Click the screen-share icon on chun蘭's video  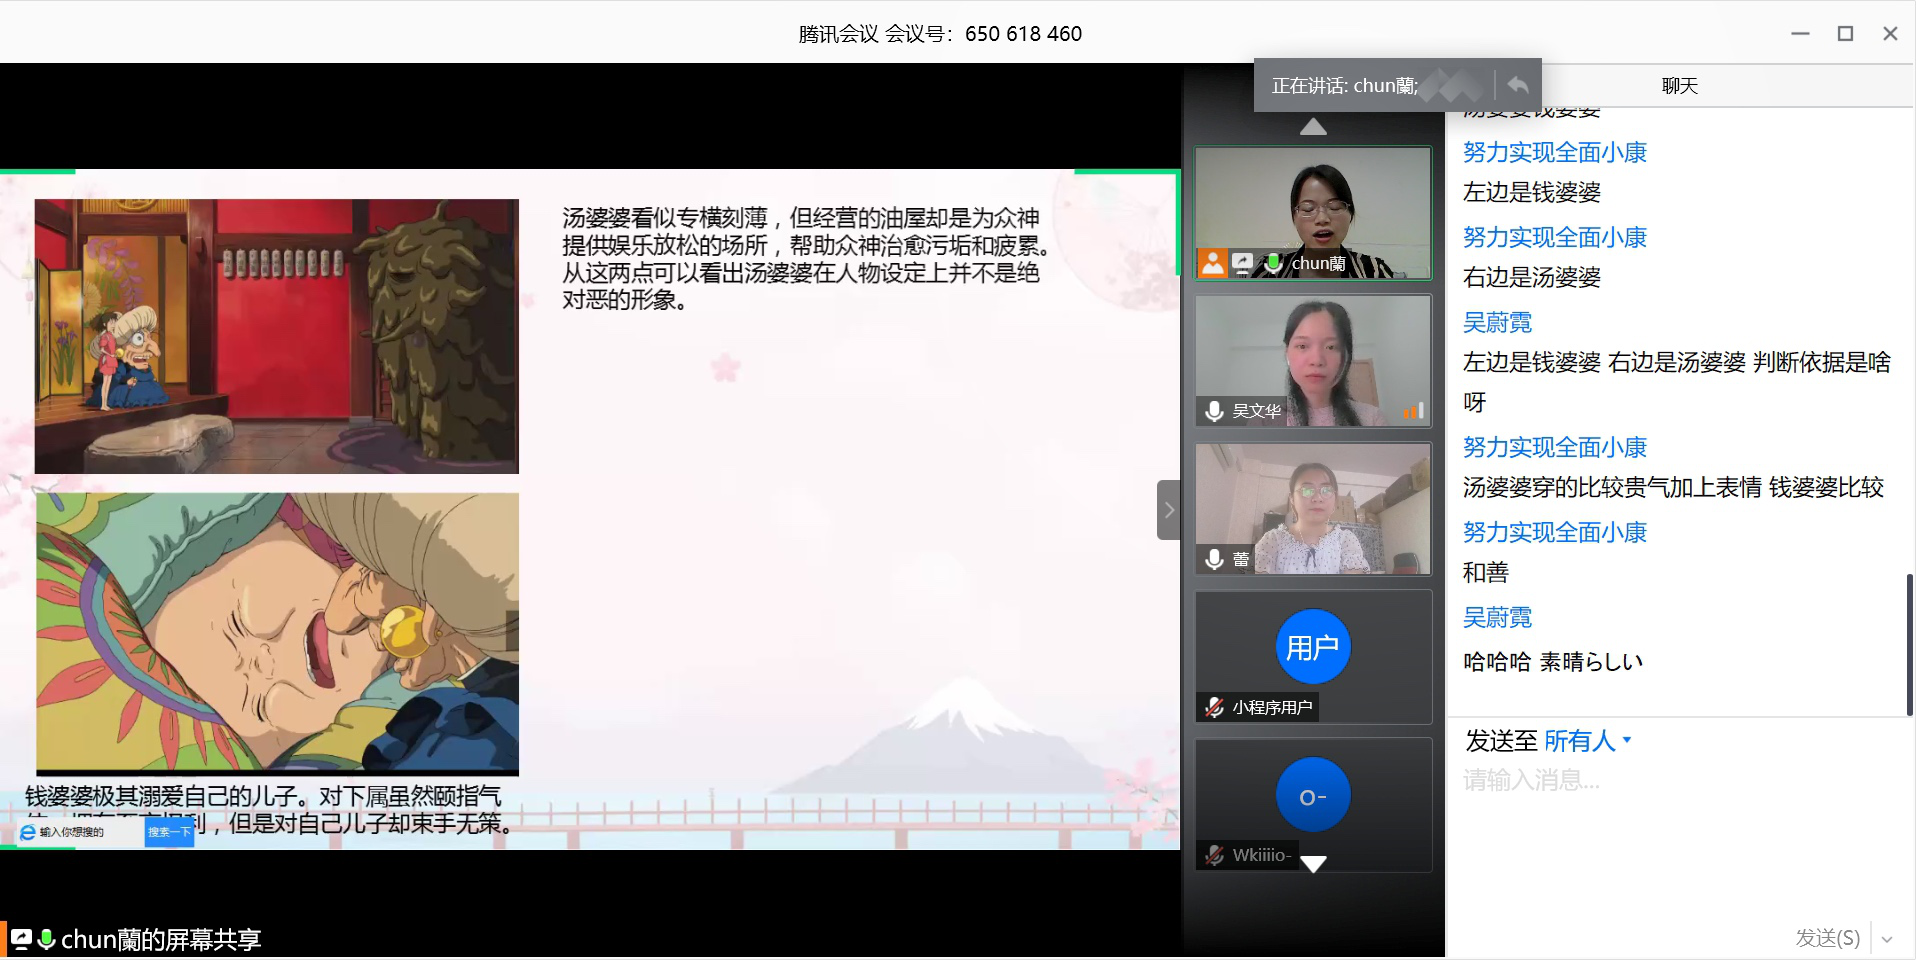(1242, 263)
